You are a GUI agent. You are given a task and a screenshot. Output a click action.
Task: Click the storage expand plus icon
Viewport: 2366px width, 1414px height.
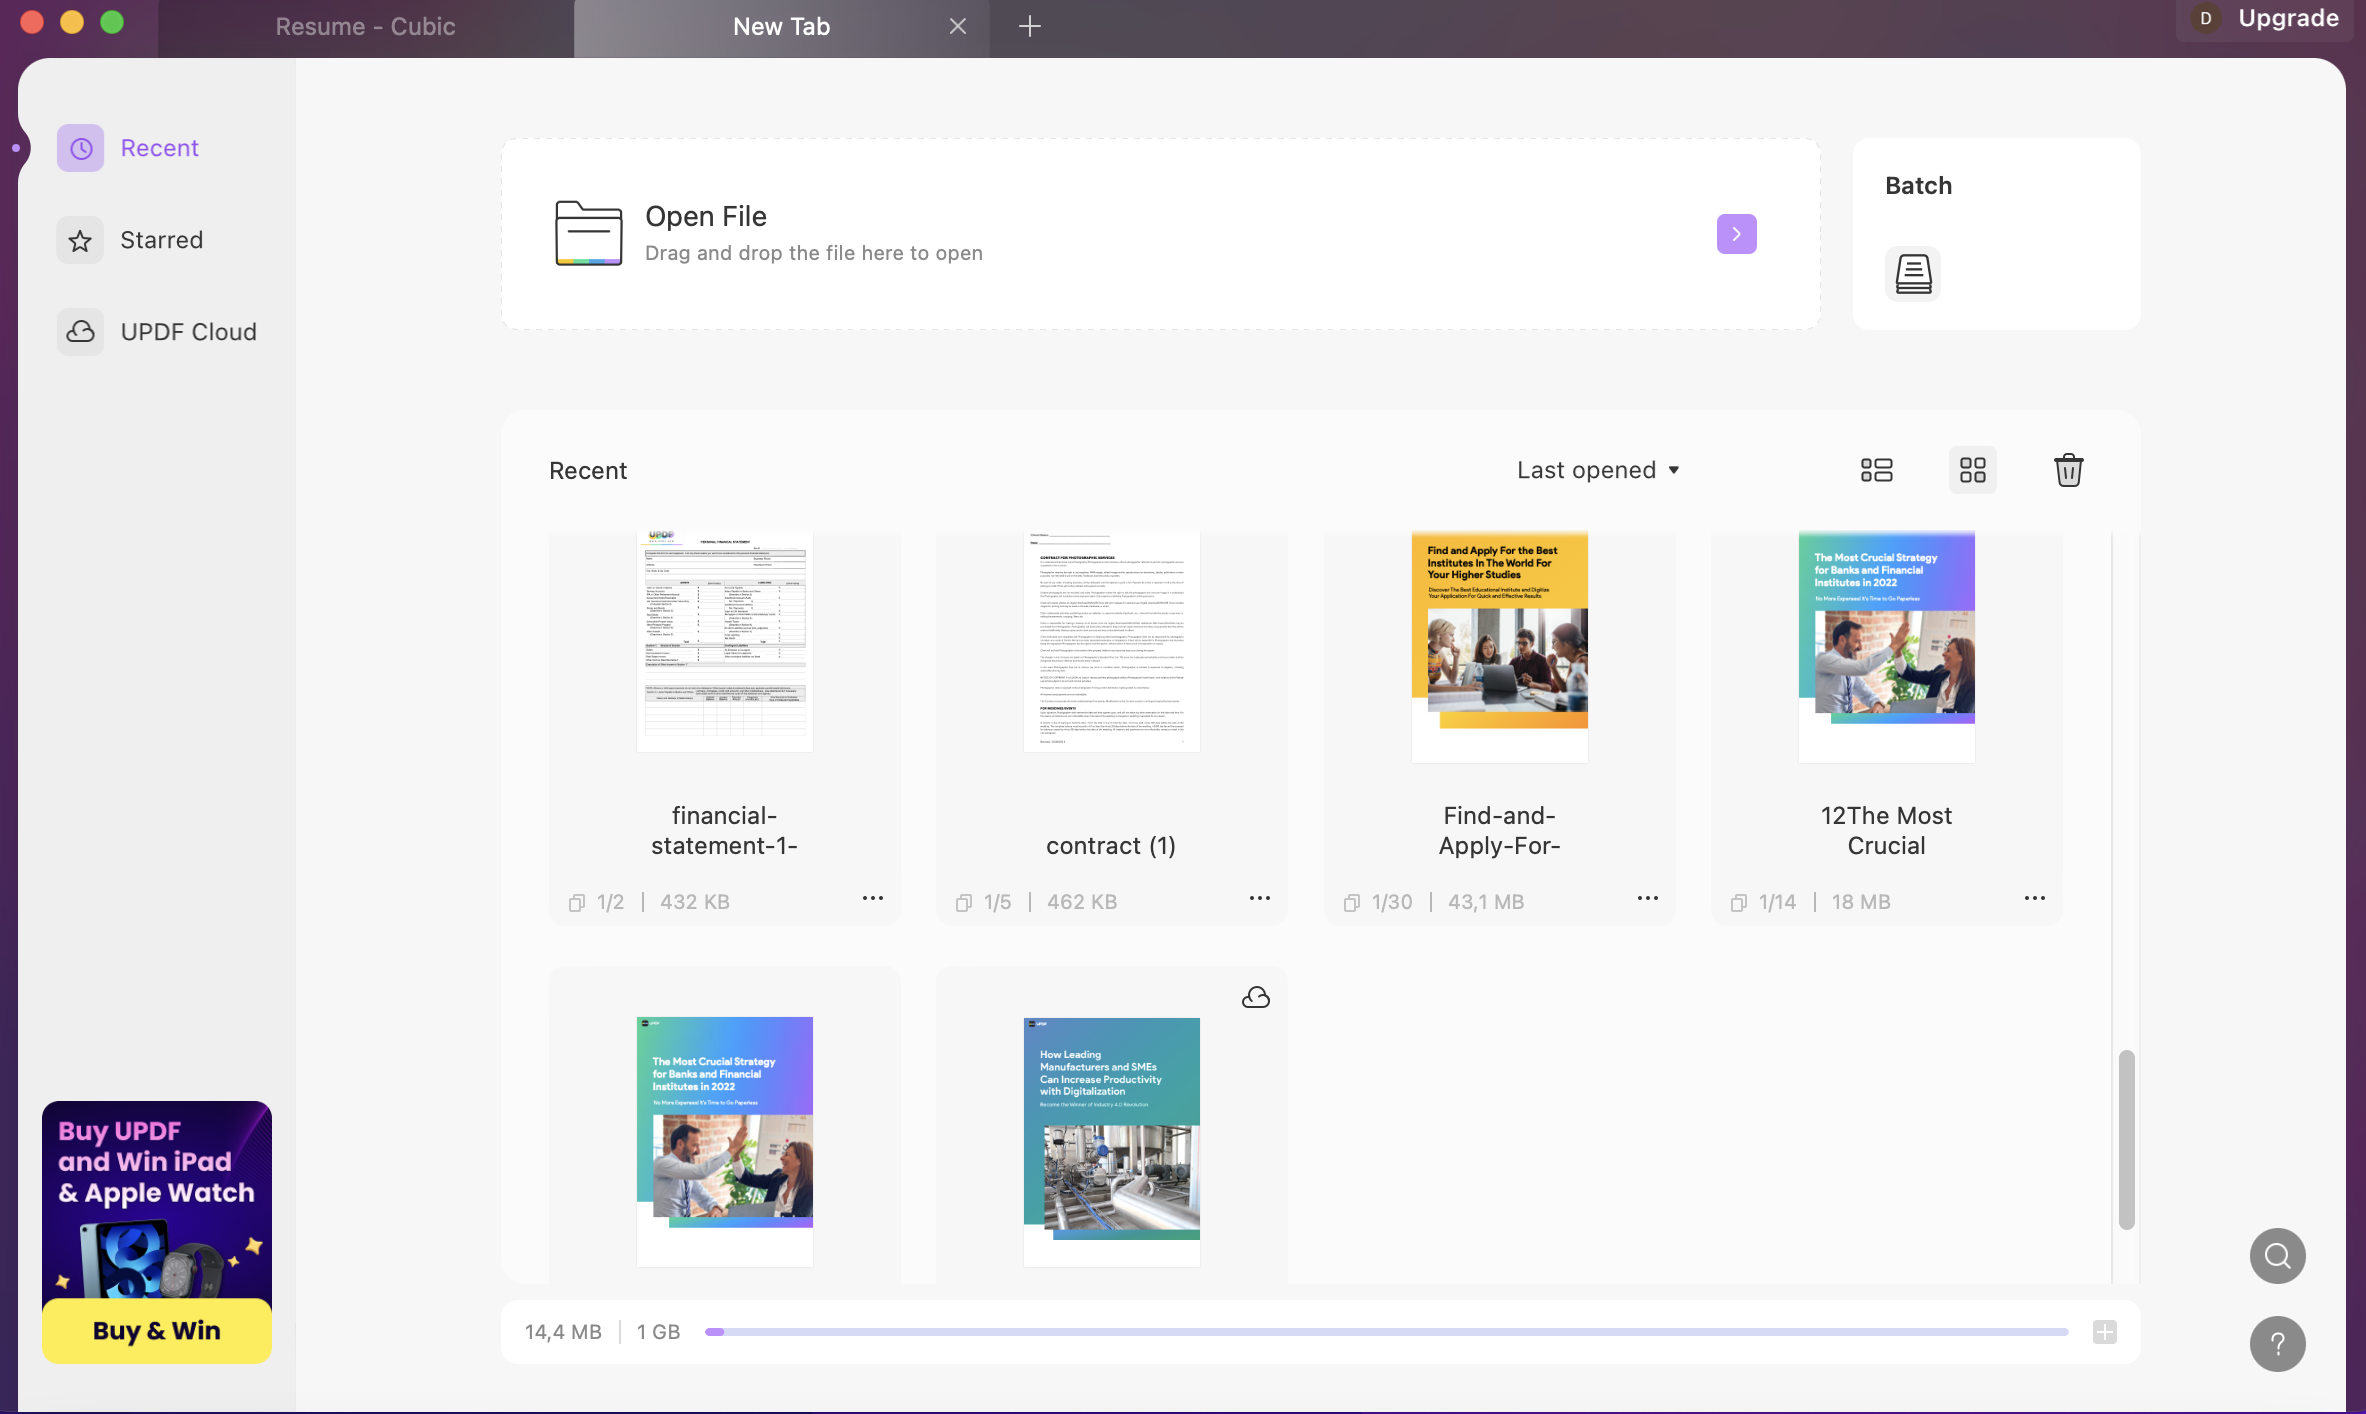[x=2104, y=1332]
